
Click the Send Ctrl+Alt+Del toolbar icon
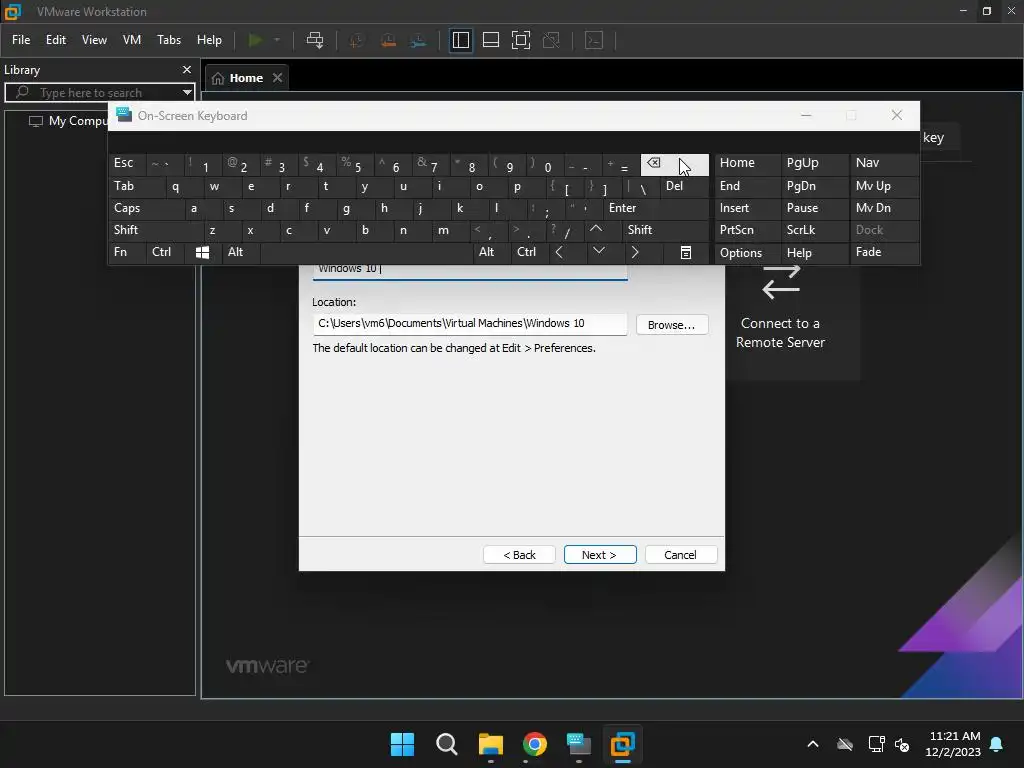coord(315,40)
